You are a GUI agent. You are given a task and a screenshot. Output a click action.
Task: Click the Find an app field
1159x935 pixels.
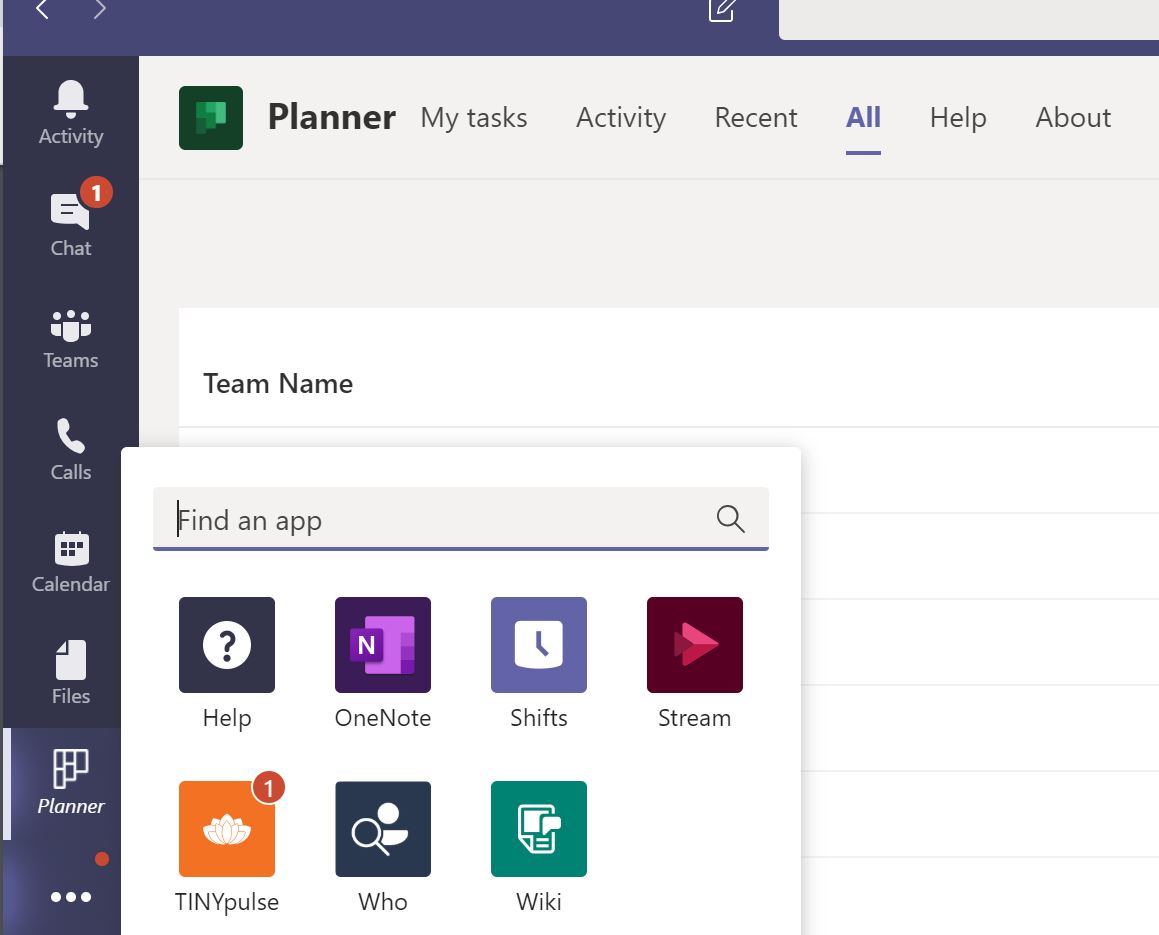460,519
